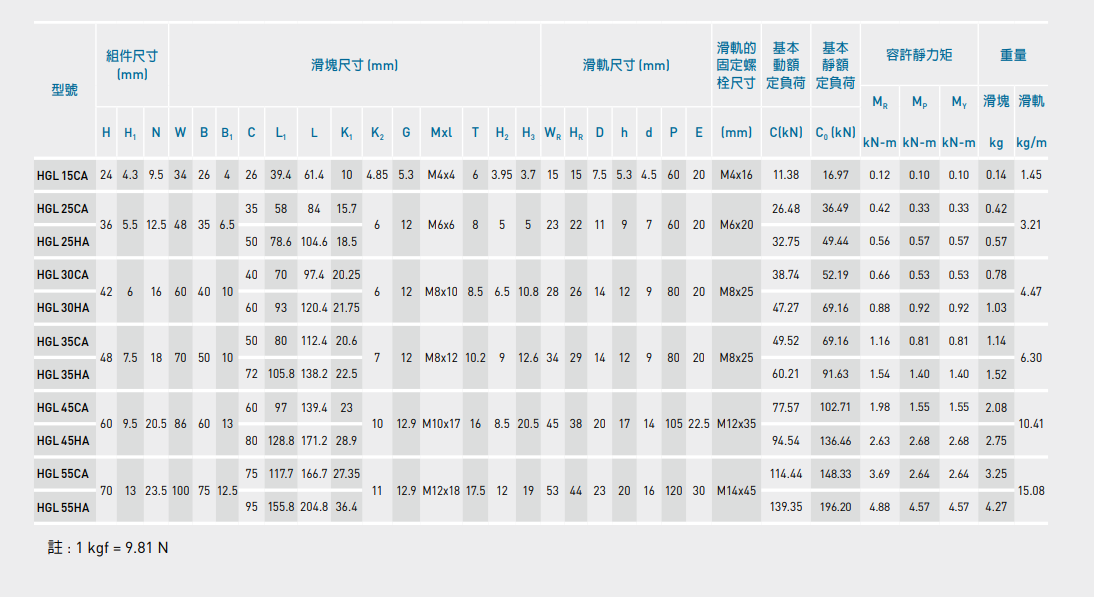Click the 基本動額定負荷 header
The image size is (1094, 597).
pyautogui.click(x=786, y=65)
